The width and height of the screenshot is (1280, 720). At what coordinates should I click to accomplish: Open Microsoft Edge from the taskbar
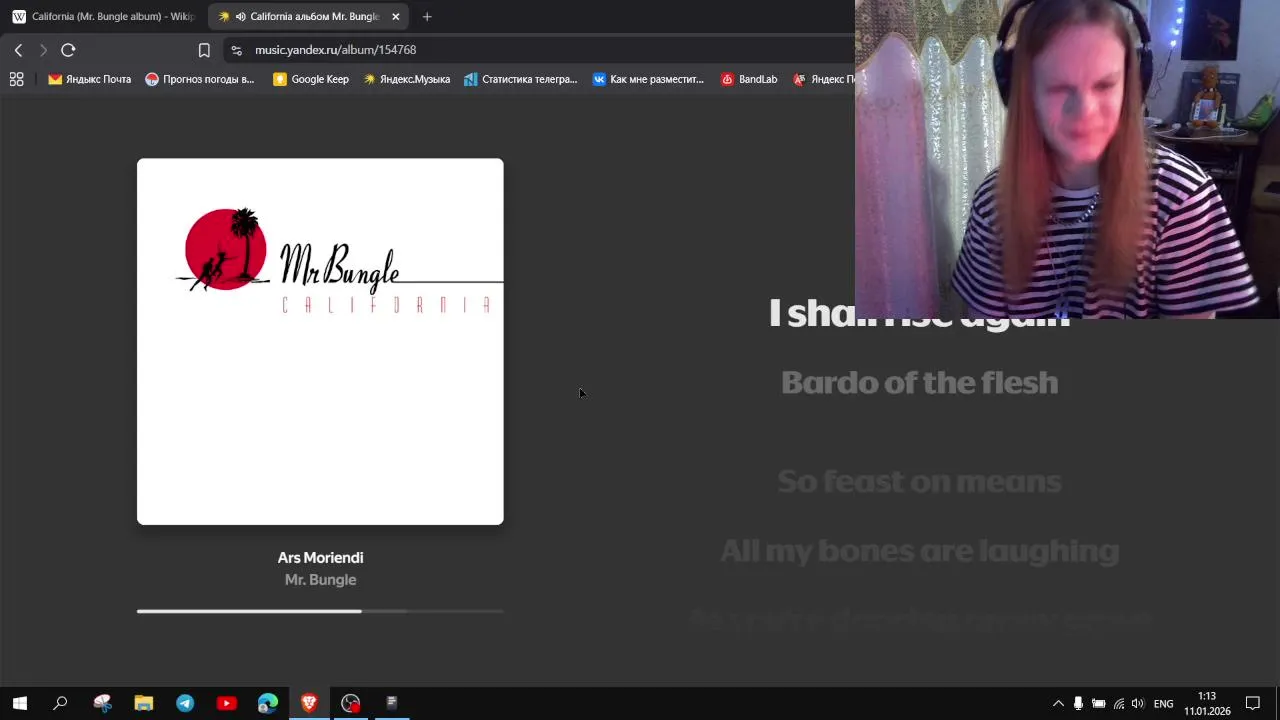268,703
